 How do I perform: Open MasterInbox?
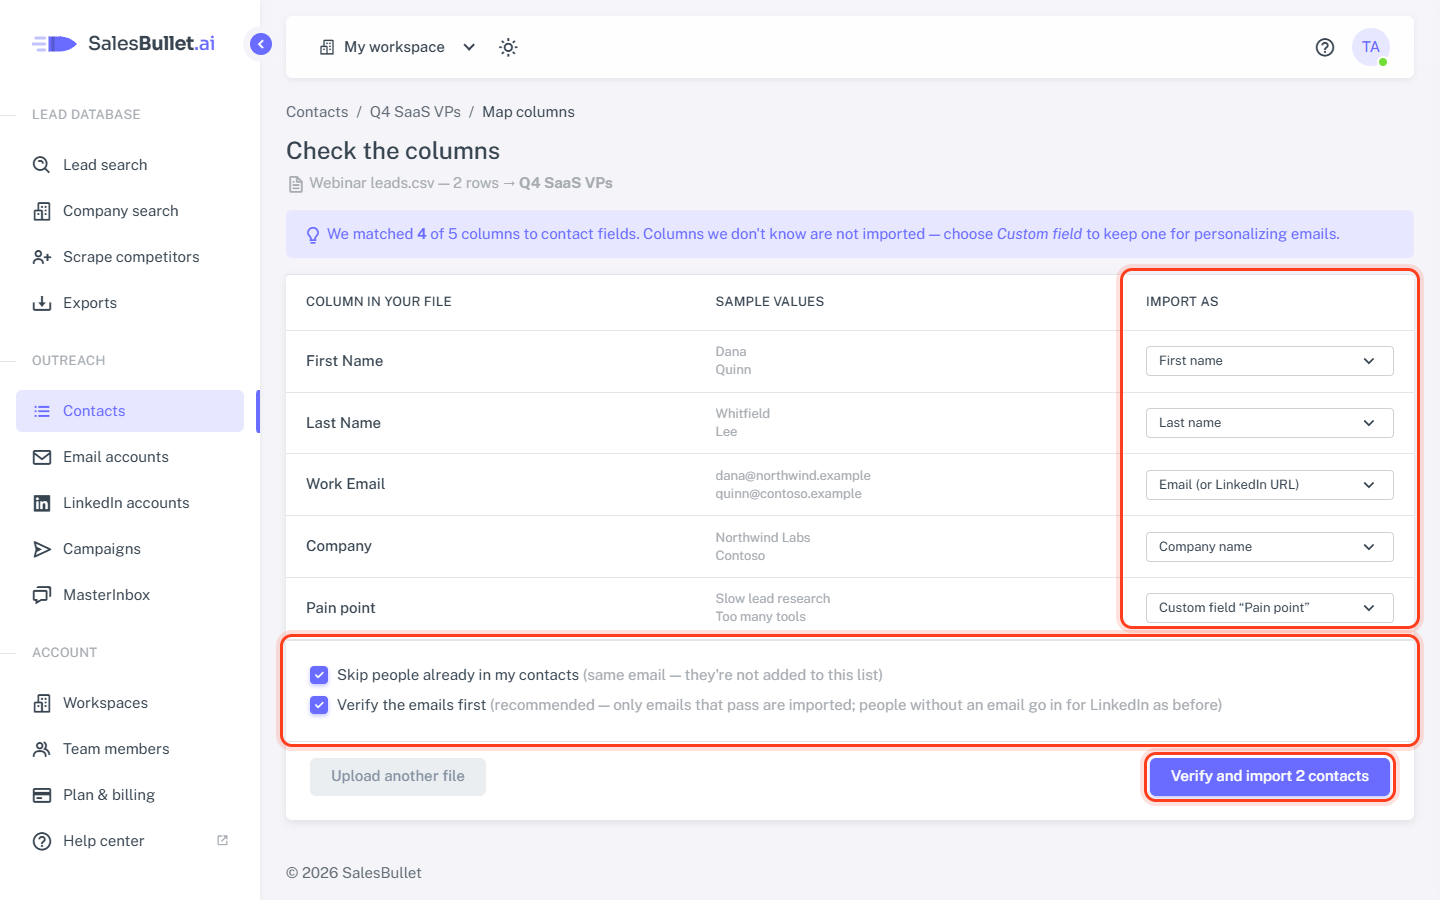pos(130,595)
